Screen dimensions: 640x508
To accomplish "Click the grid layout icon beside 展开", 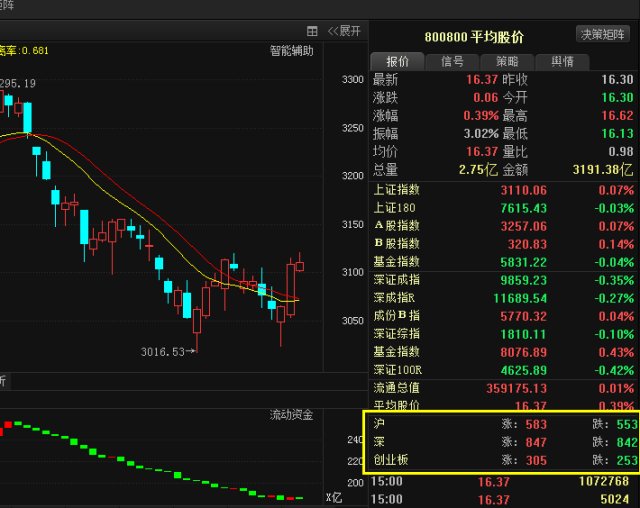I will point(312,31).
